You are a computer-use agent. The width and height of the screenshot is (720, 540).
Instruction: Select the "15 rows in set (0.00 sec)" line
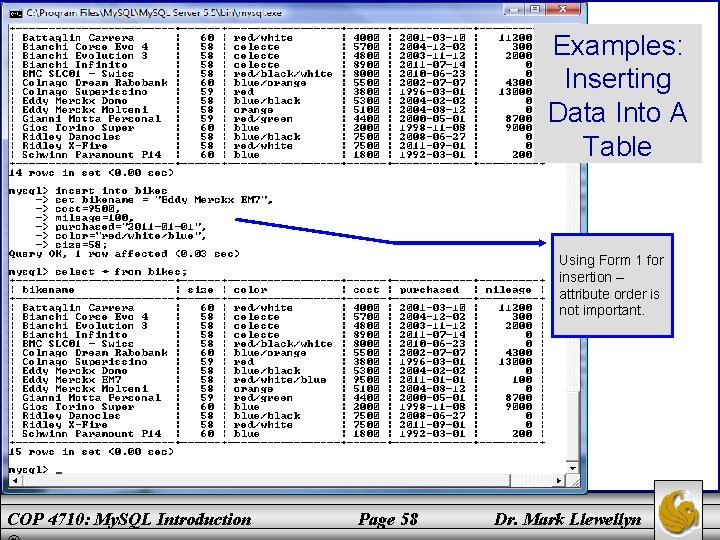(x=91, y=451)
